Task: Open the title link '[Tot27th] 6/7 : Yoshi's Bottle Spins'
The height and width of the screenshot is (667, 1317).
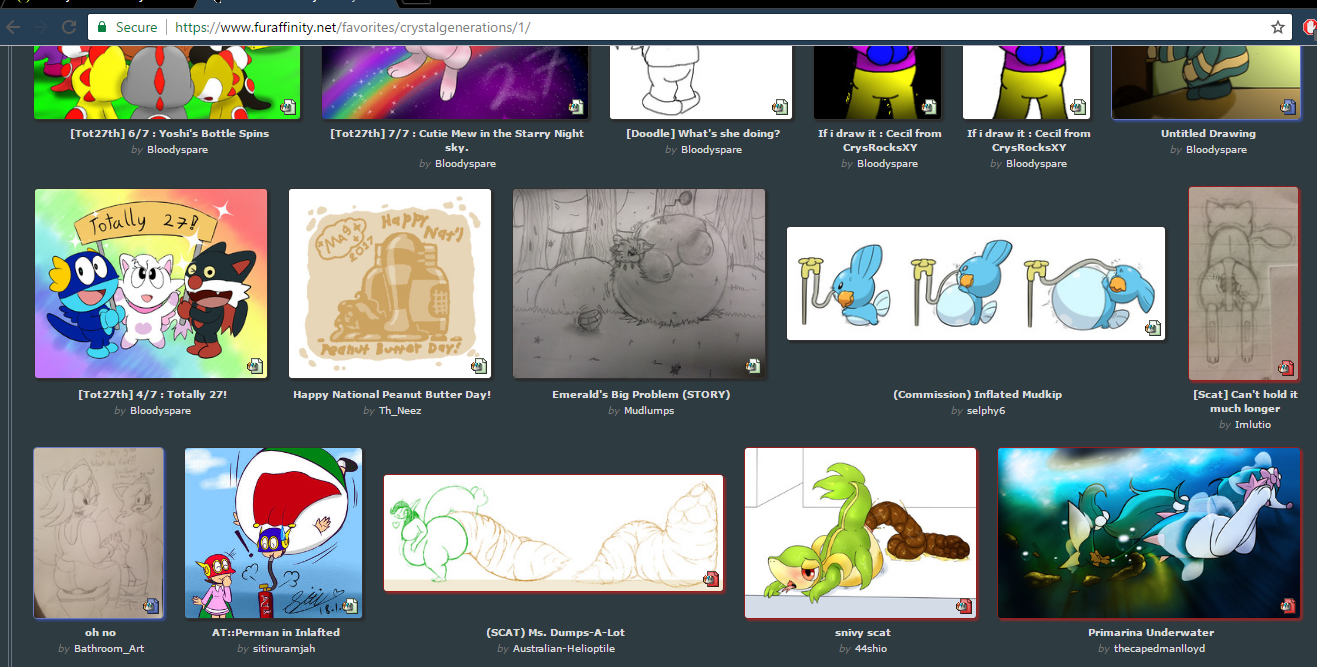Action: (x=169, y=133)
